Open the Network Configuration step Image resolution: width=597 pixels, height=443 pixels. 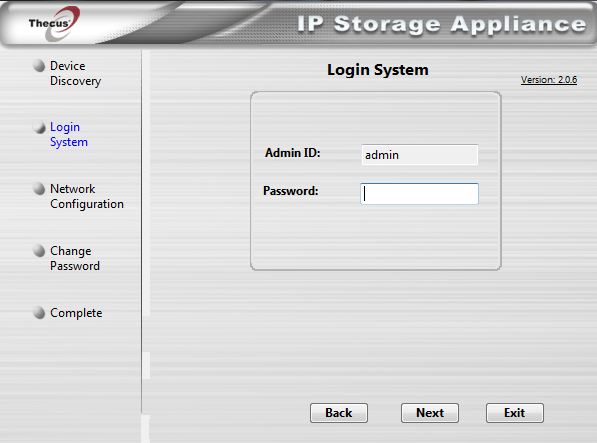(x=87, y=196)
